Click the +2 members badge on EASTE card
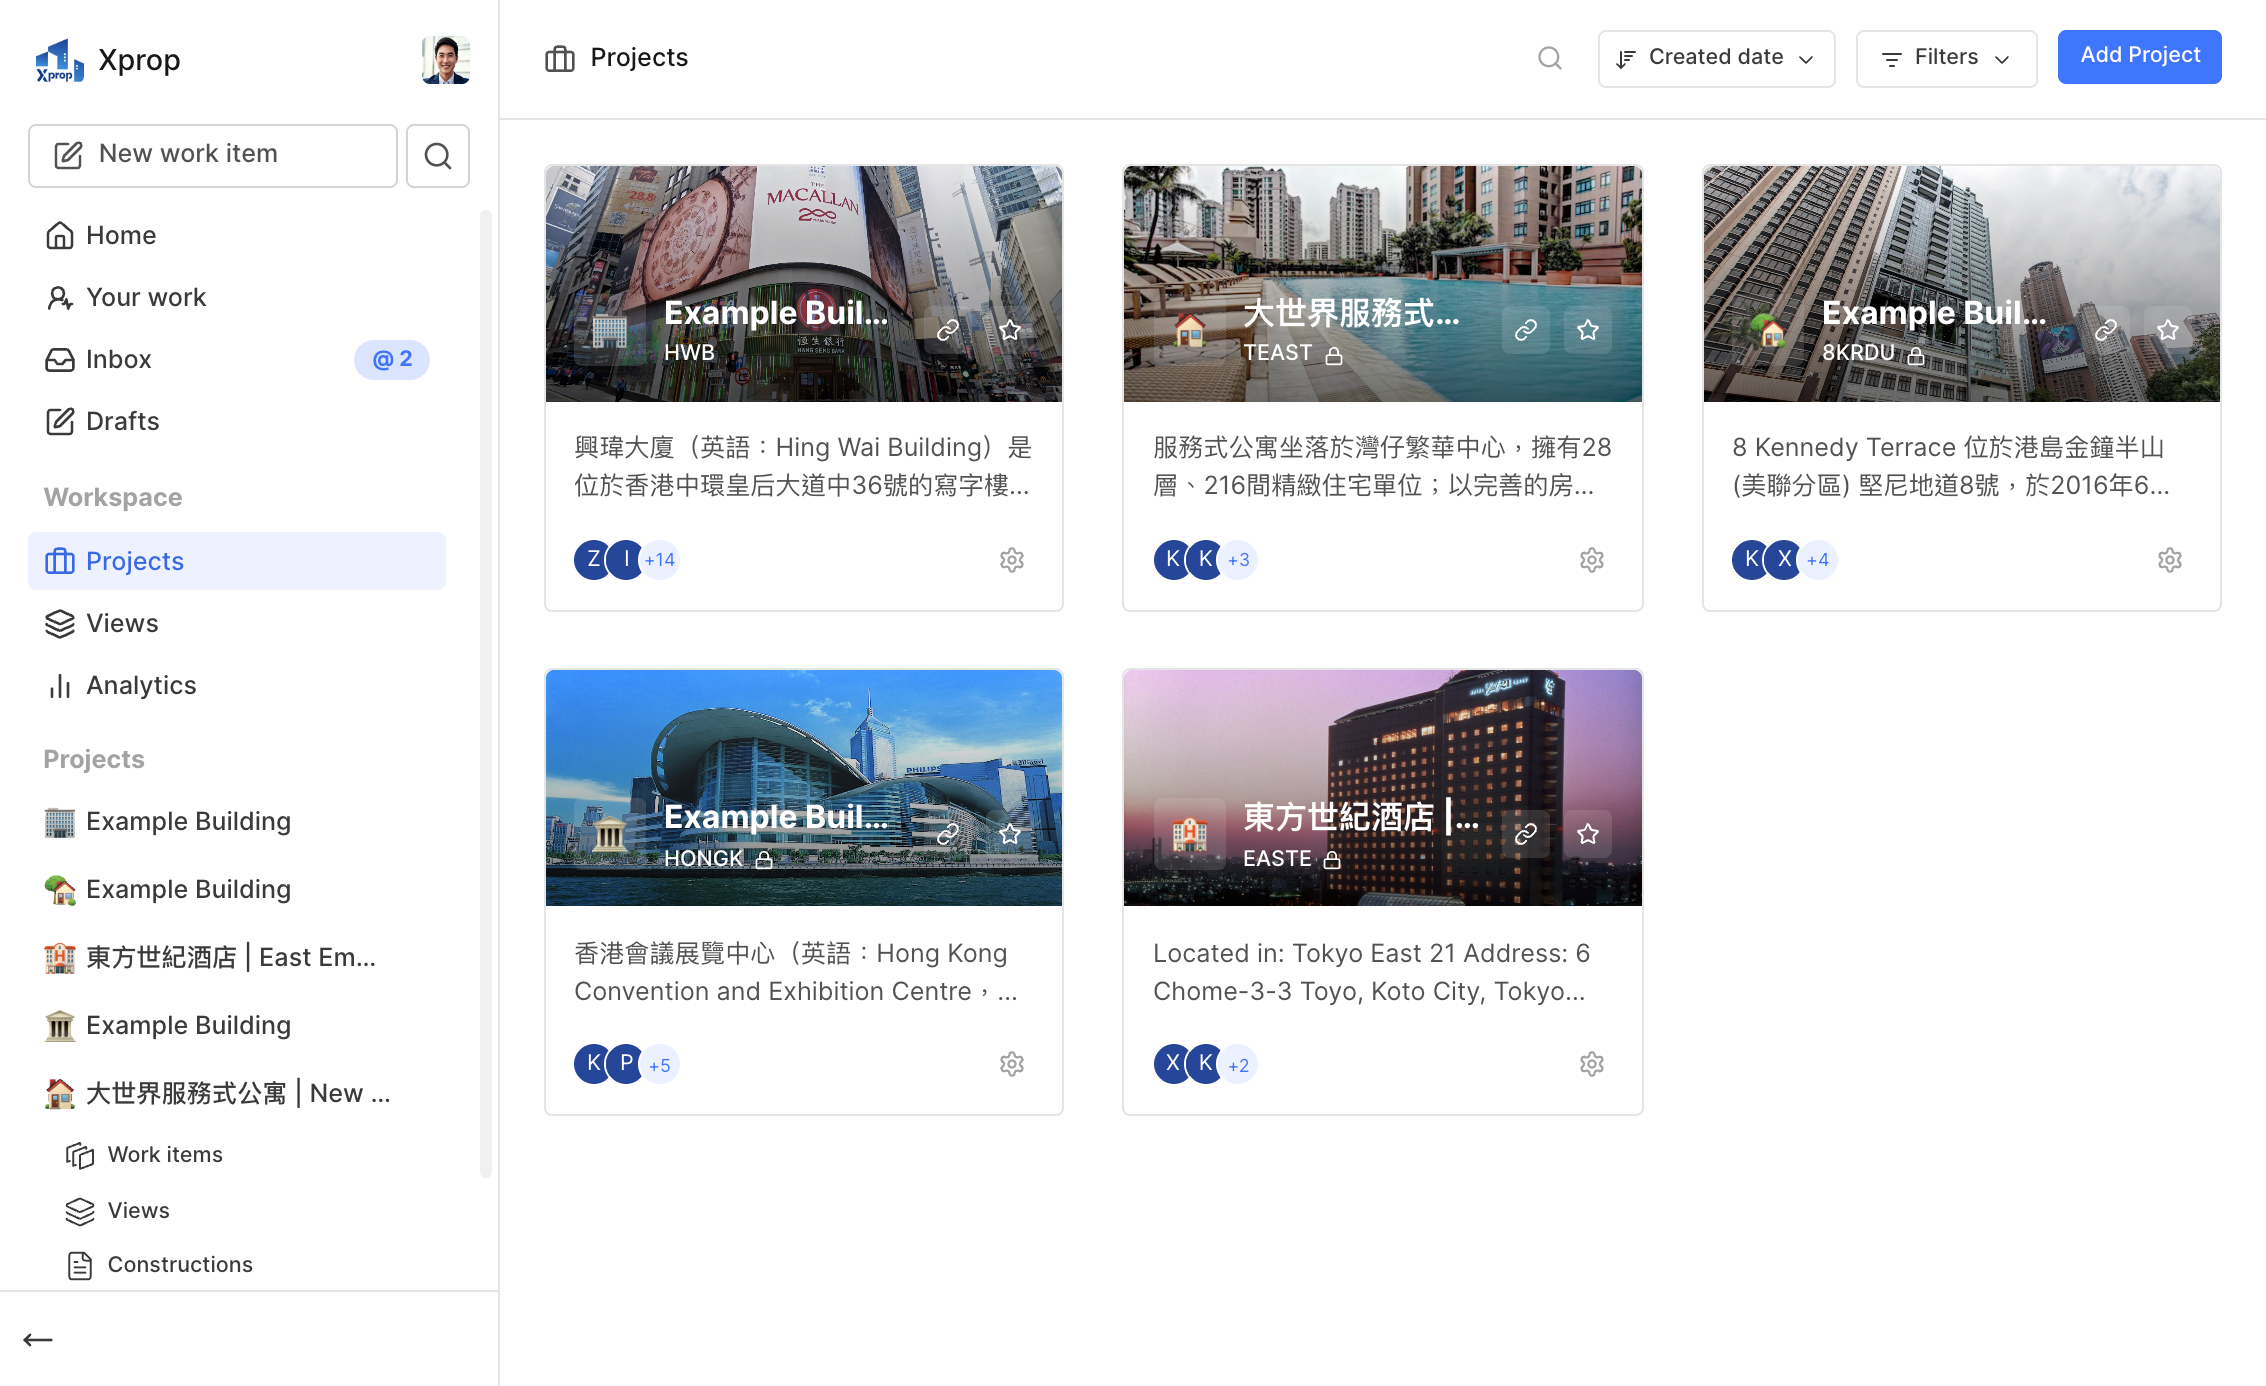This screenshot has width=2266, height=1386. coord(1239,1065)
